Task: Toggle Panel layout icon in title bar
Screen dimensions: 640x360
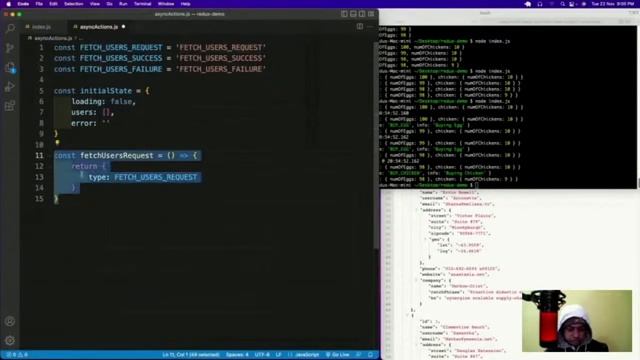Action: (353, 14)
